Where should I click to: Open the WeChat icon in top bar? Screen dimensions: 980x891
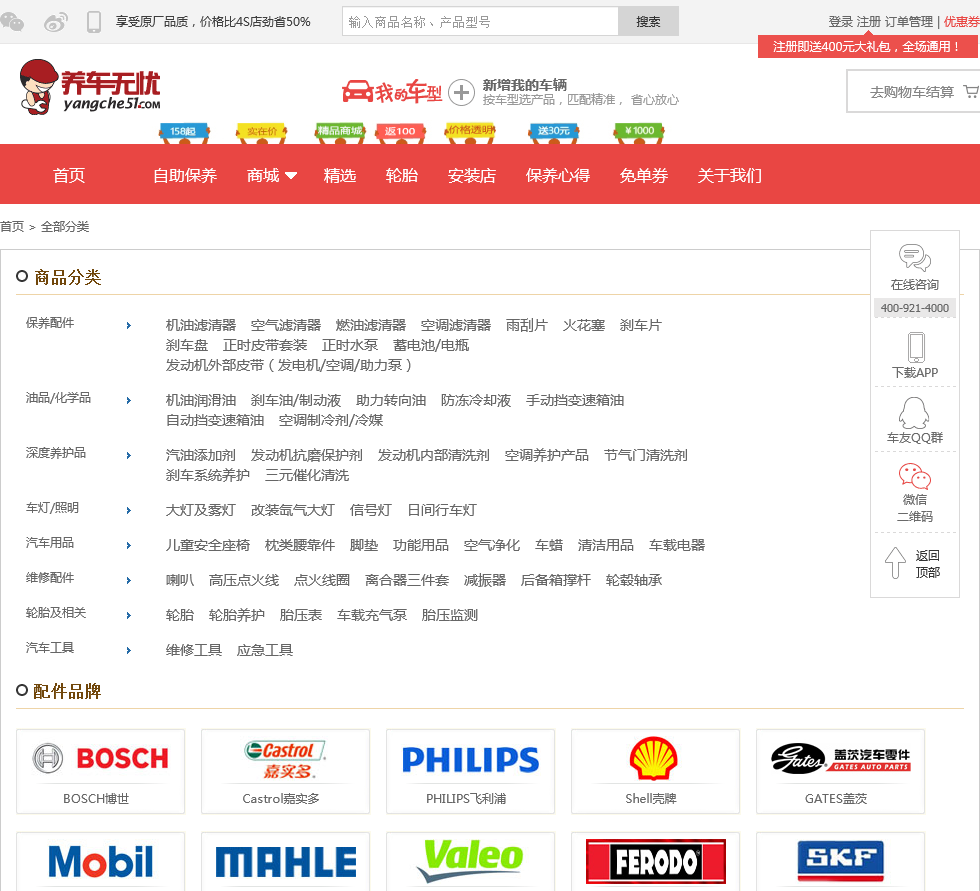12,22
